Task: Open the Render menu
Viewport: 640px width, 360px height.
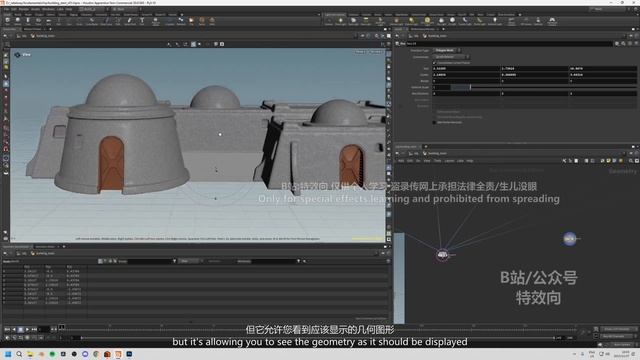Action: click(x=24, y=9)
